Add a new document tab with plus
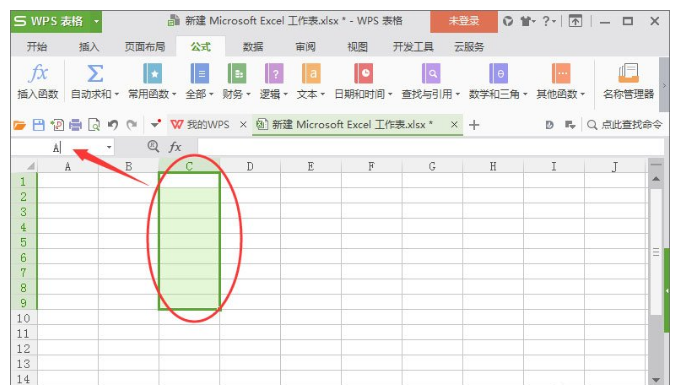This screenshot has height=385, width=674. pos(474,125)
